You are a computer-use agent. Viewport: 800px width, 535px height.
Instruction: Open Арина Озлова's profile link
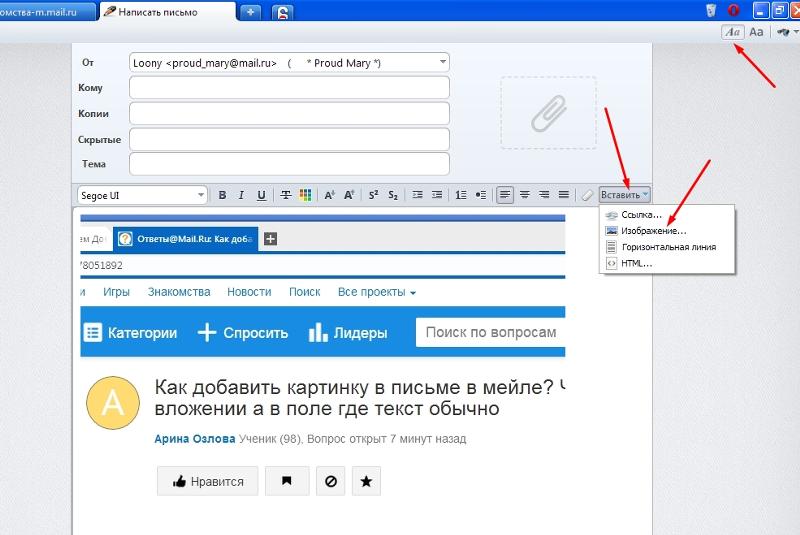[195, 439]
